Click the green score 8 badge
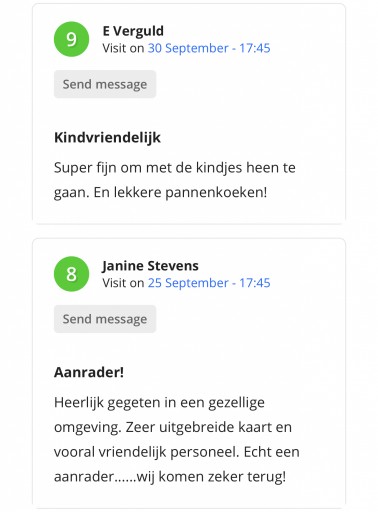This screenshot has width=378, height=512. coord(71,274)
